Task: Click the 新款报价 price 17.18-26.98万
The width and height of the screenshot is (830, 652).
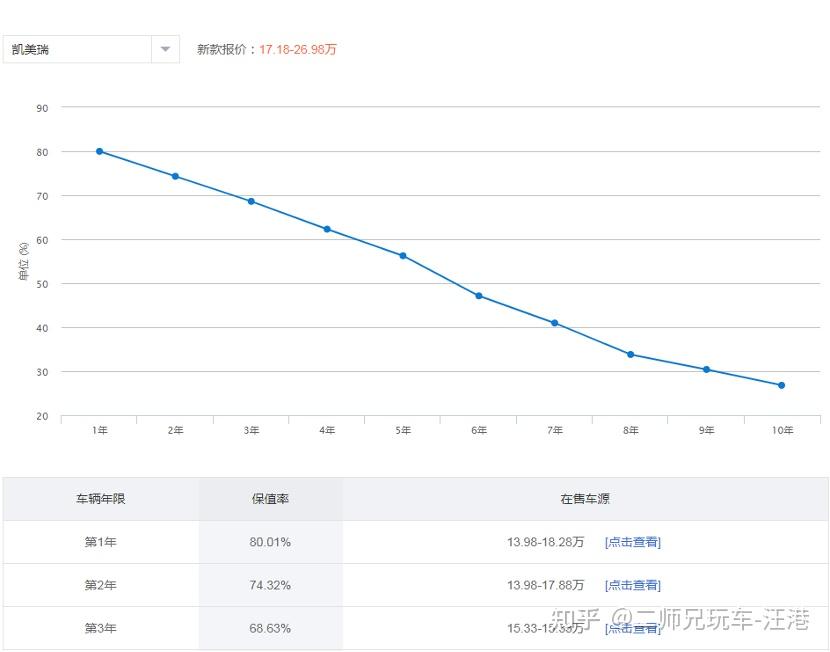Action: (x=298, y=50)
